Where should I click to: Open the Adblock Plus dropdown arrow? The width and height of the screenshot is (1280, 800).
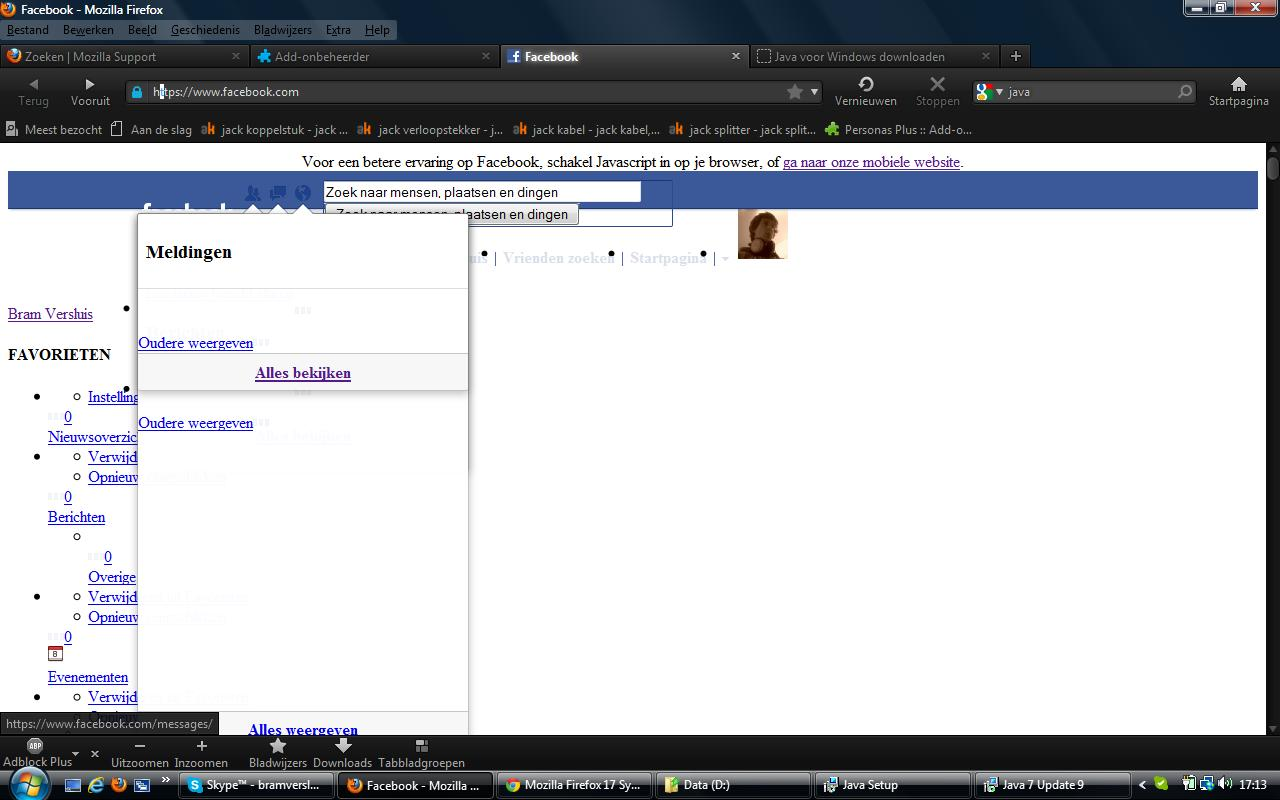[75, 753]
